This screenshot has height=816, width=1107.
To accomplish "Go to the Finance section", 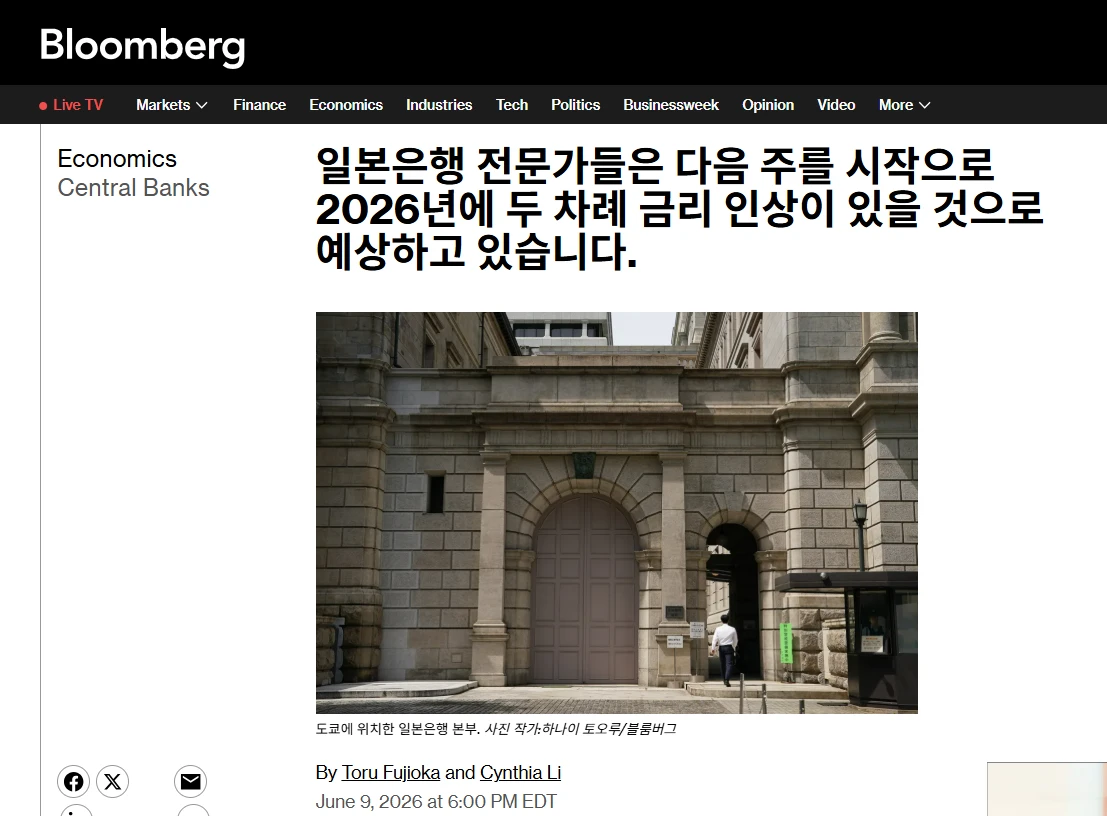I will pos(259,104).
